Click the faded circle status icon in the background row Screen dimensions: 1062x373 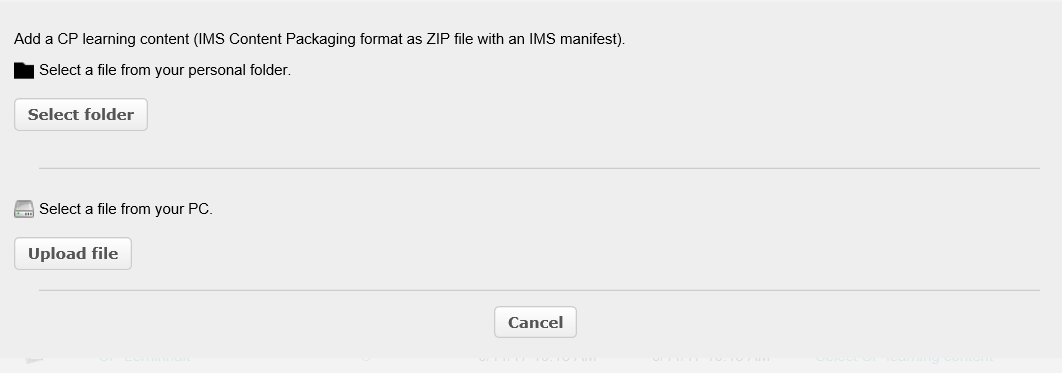point(365,357)
